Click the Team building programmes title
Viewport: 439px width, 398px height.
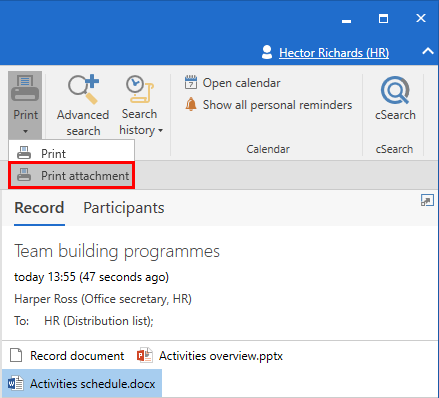click(x=117, y=251)
